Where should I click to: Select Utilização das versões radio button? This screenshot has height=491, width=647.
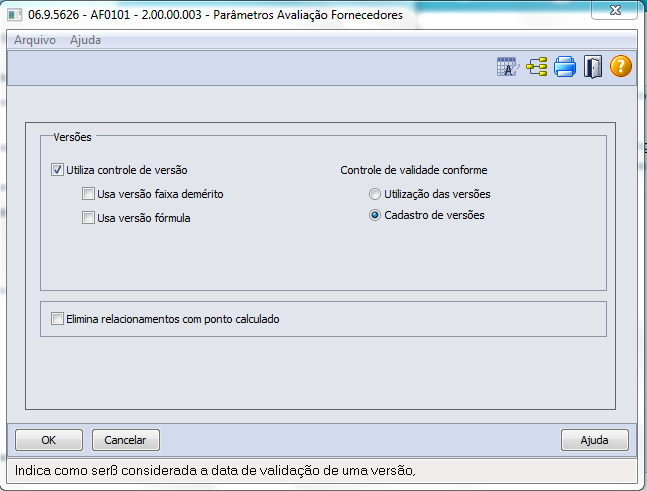(375, 194)
